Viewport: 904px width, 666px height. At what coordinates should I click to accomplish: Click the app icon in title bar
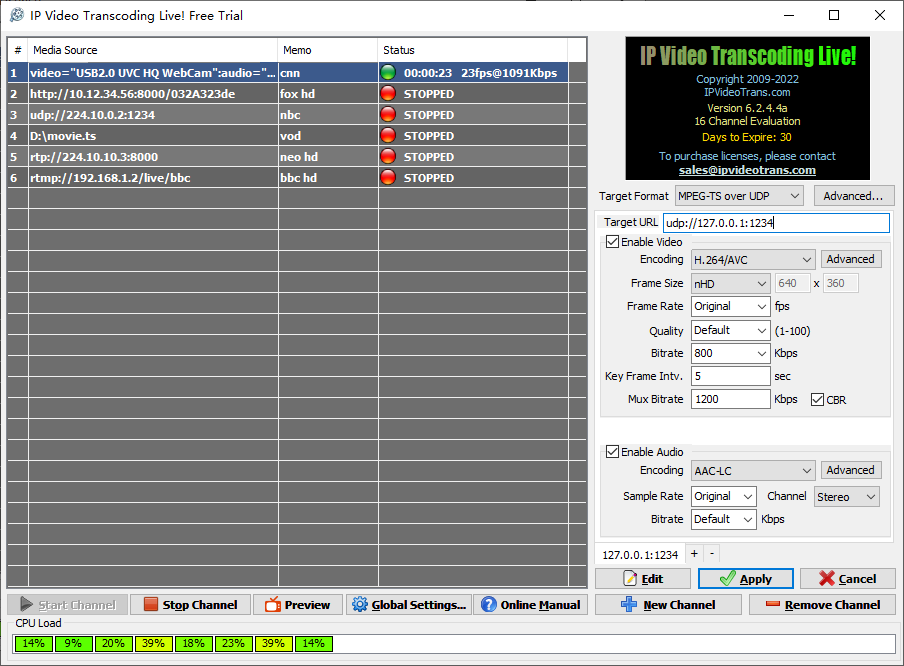pyautogui.click(x=17, y=15)
